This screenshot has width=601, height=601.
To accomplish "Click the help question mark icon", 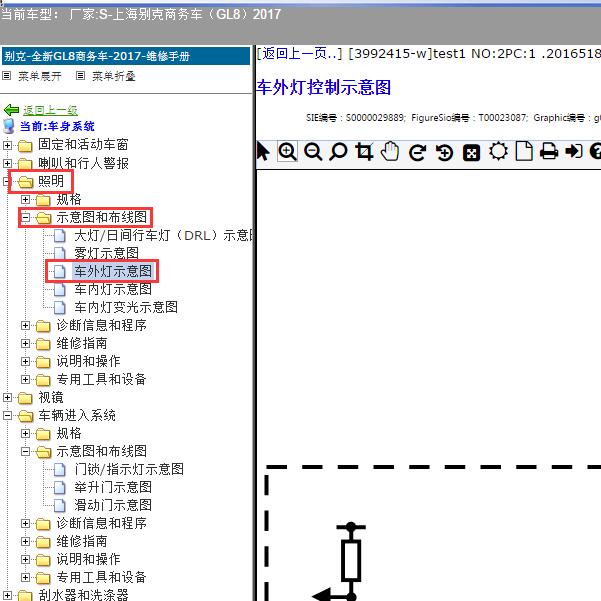I will click(595, 151).
